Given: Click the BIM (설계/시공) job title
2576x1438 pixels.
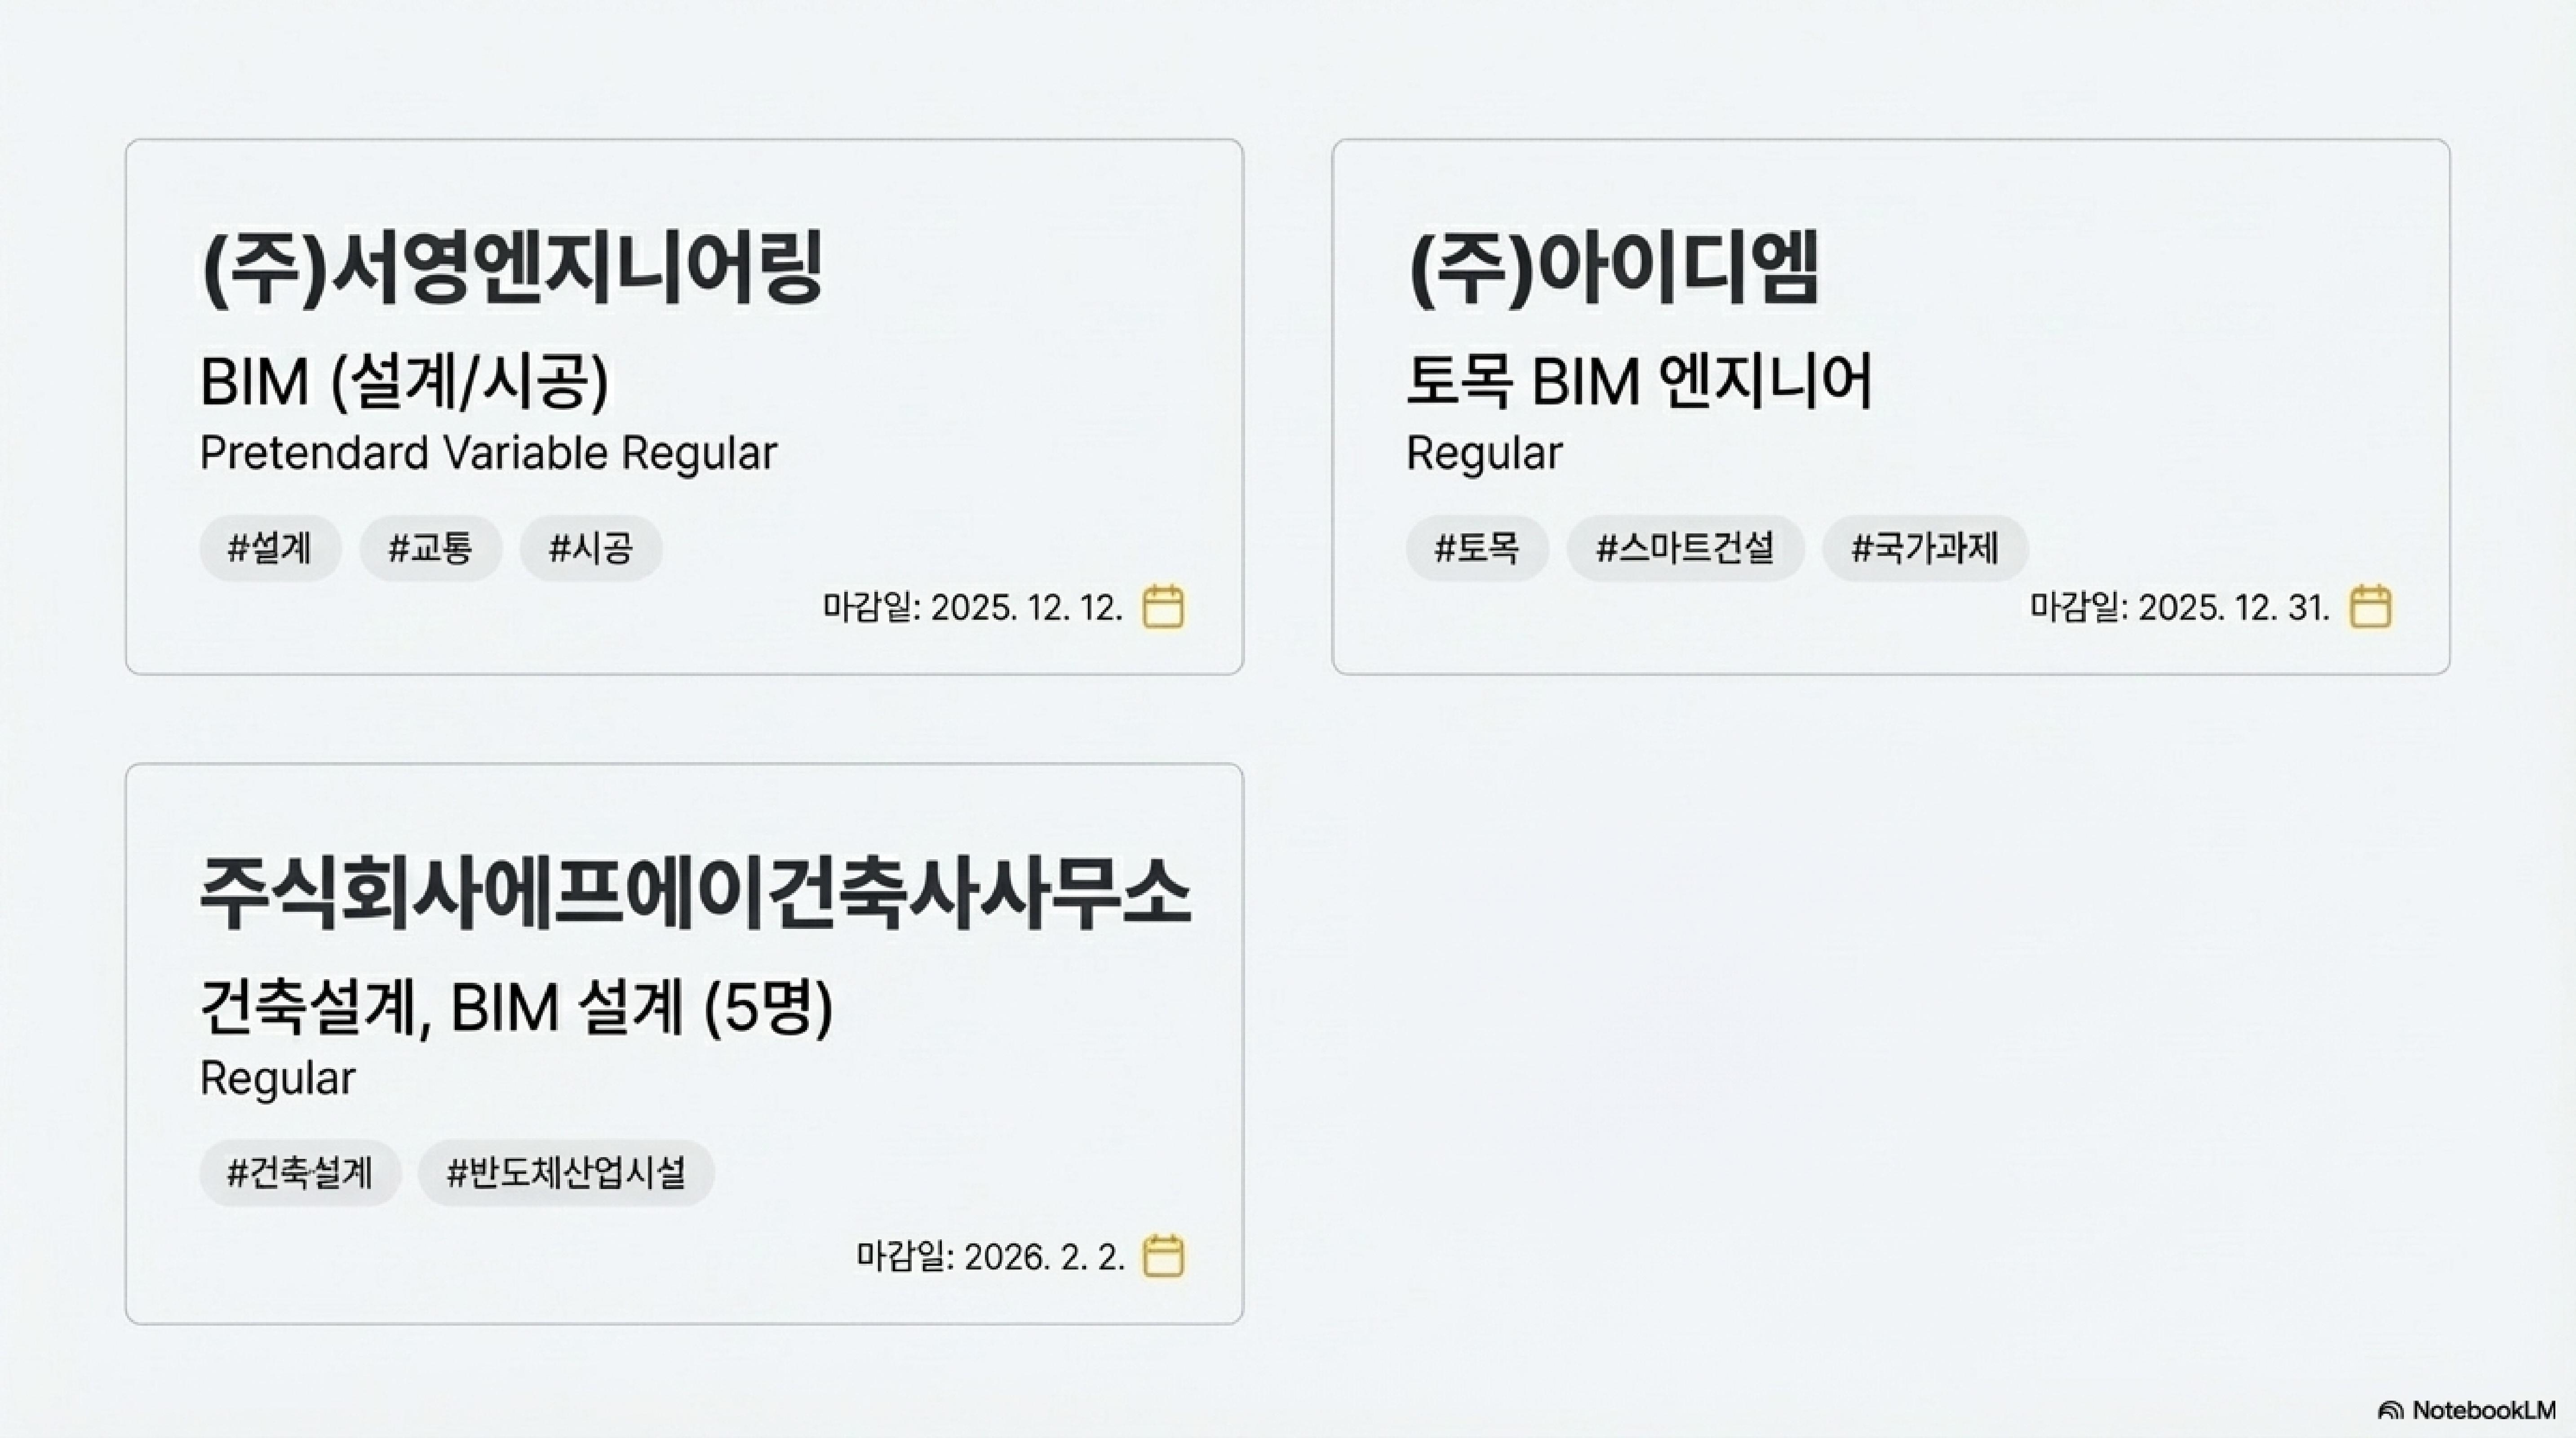Looking at the screenshot, I should tap(404, 382).
